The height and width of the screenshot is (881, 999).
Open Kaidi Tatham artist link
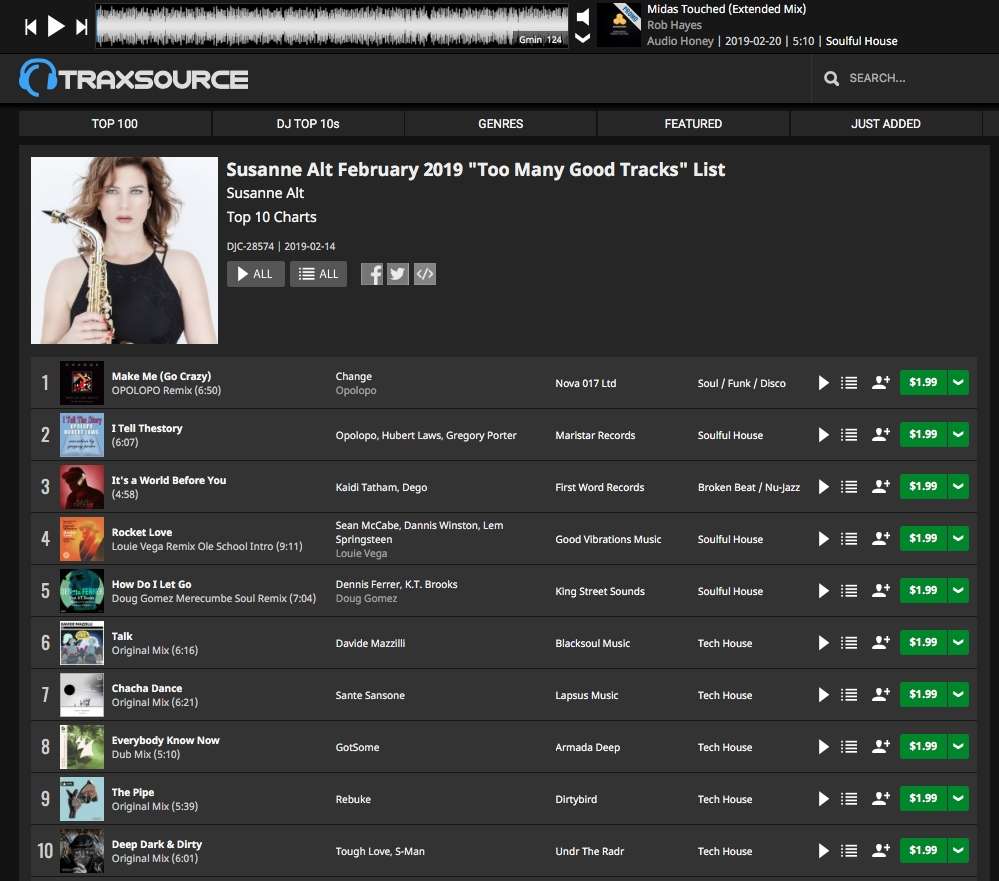[365, 487]
